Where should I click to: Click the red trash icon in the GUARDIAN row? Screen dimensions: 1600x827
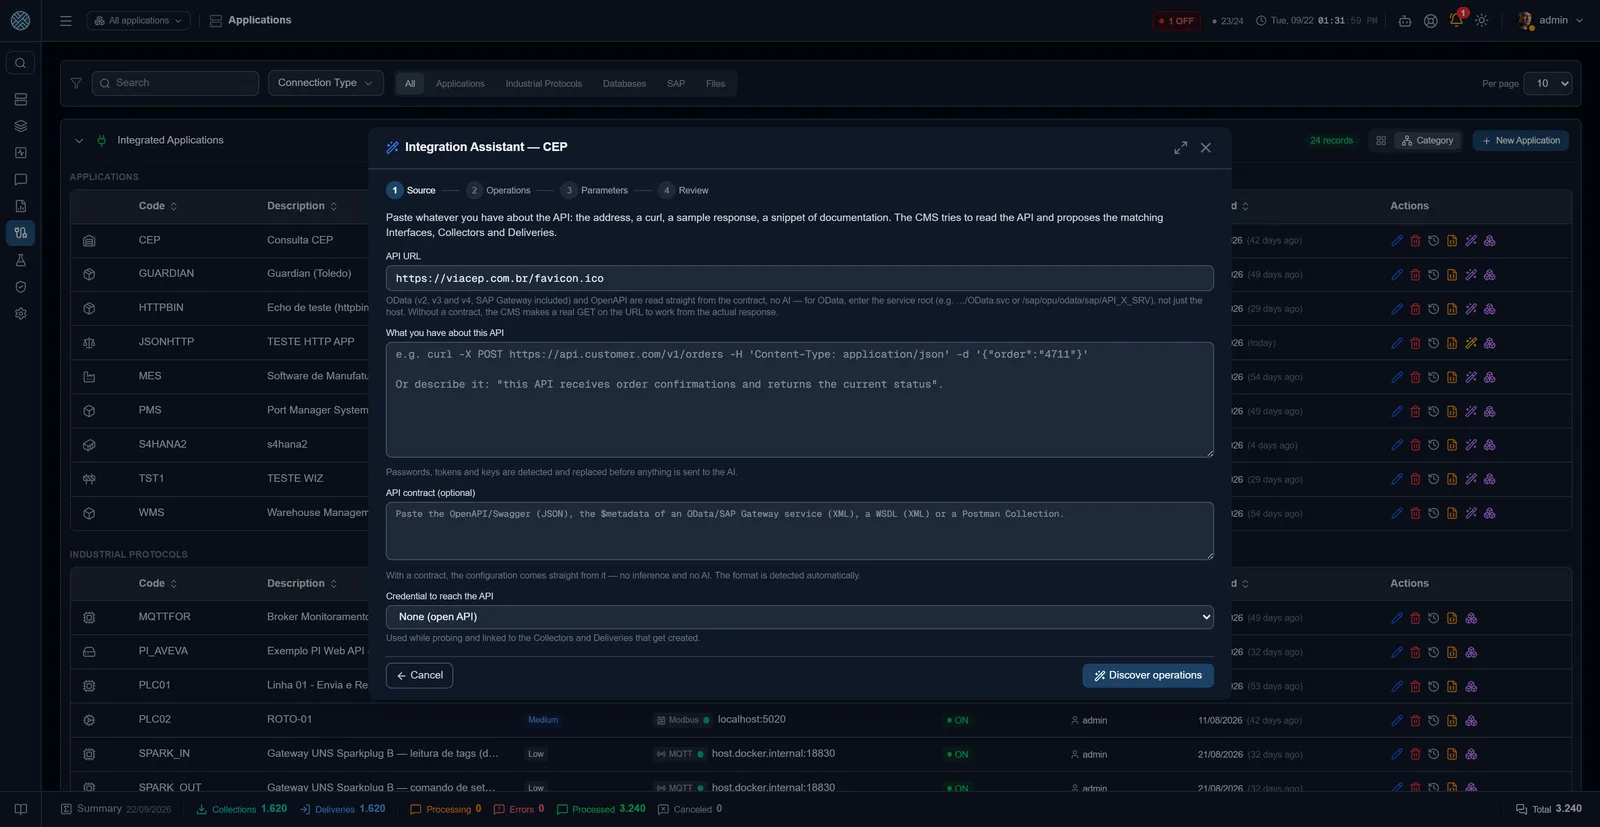click(x=1415, y=275)
